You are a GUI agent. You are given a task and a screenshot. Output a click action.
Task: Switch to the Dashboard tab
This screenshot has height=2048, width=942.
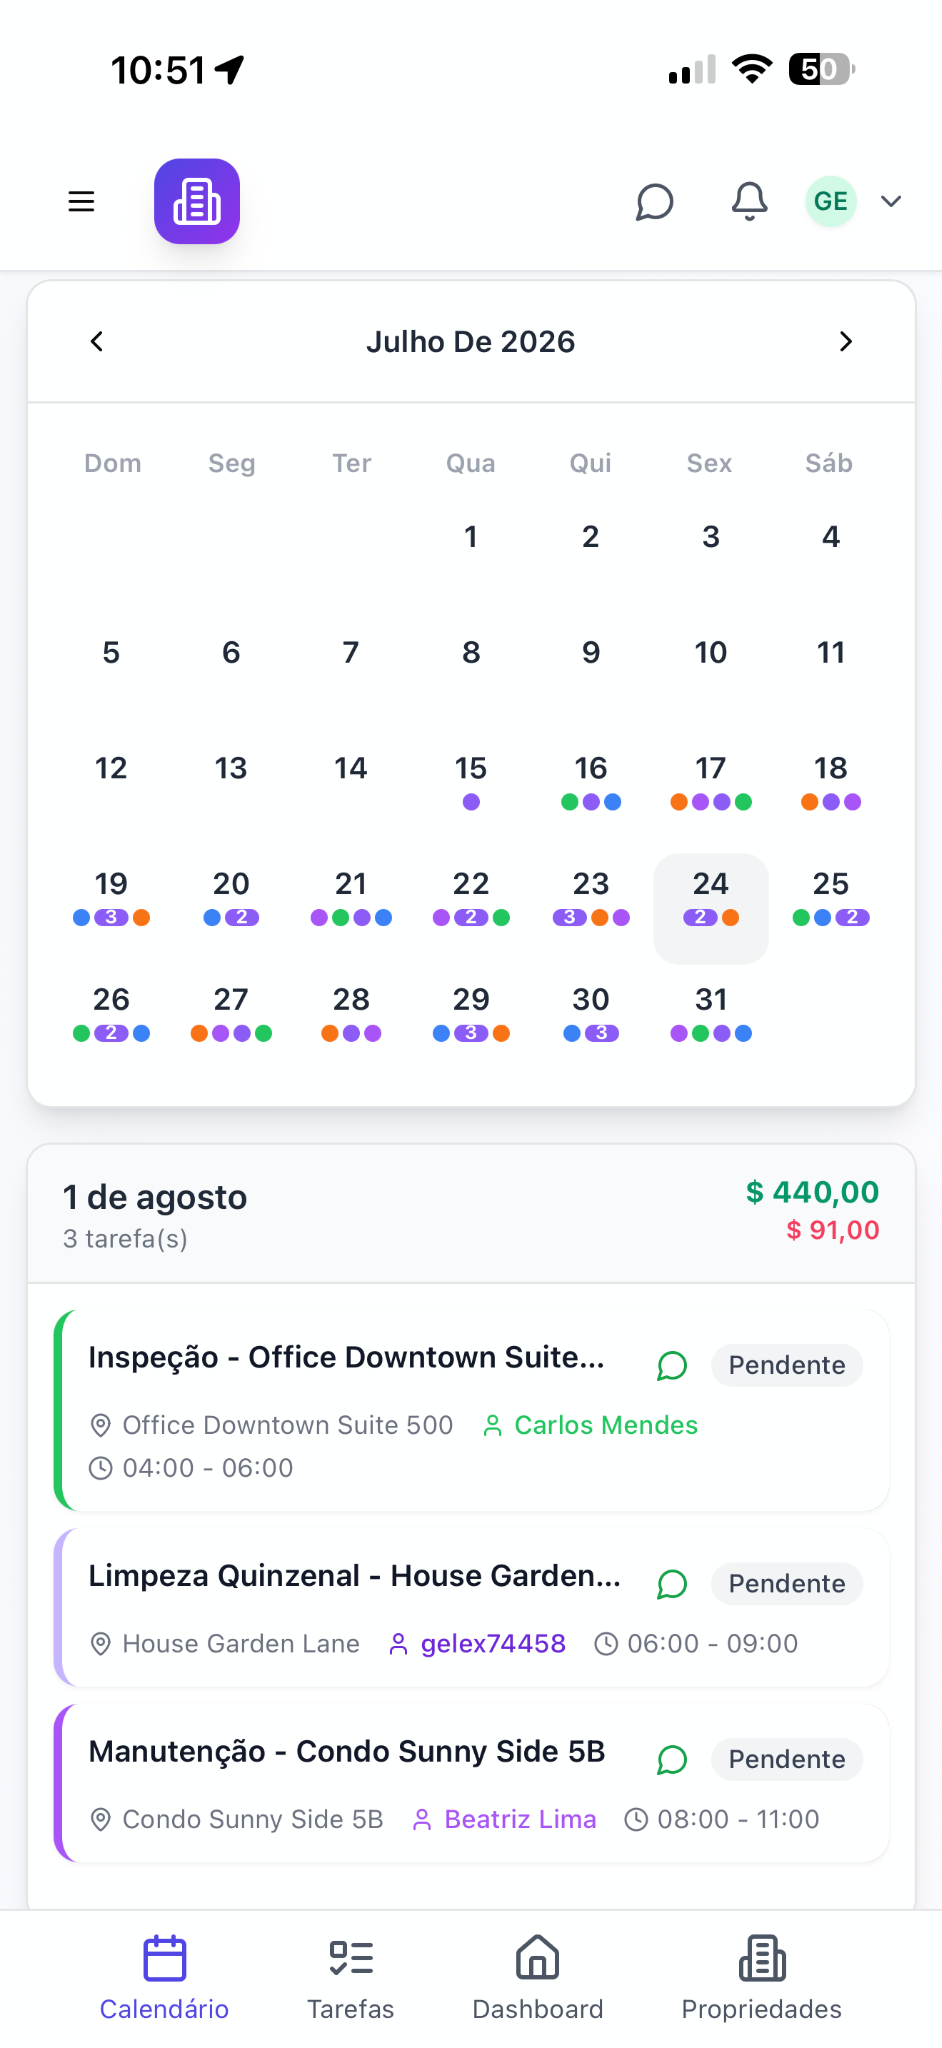coord(538,1979)
